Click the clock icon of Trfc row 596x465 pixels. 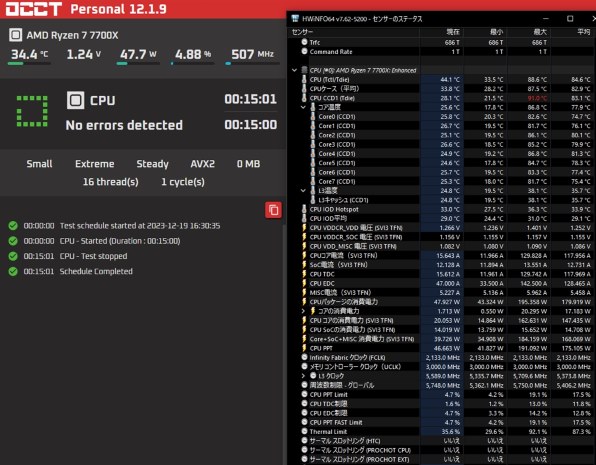click(x=304, y=42)
